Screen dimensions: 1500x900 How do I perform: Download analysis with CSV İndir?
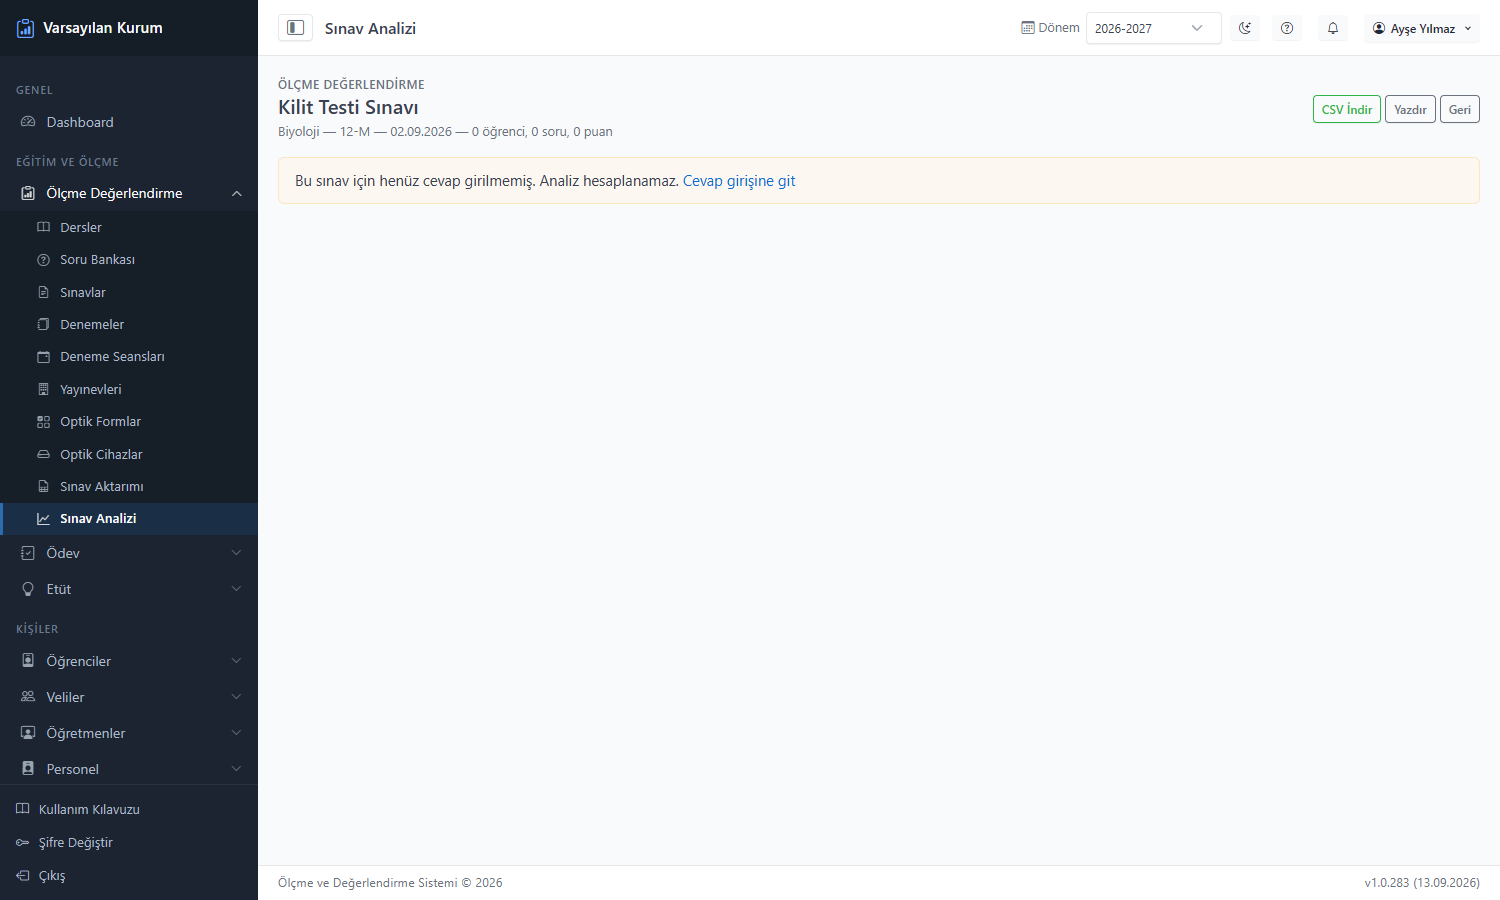[x=1346, y=109]
